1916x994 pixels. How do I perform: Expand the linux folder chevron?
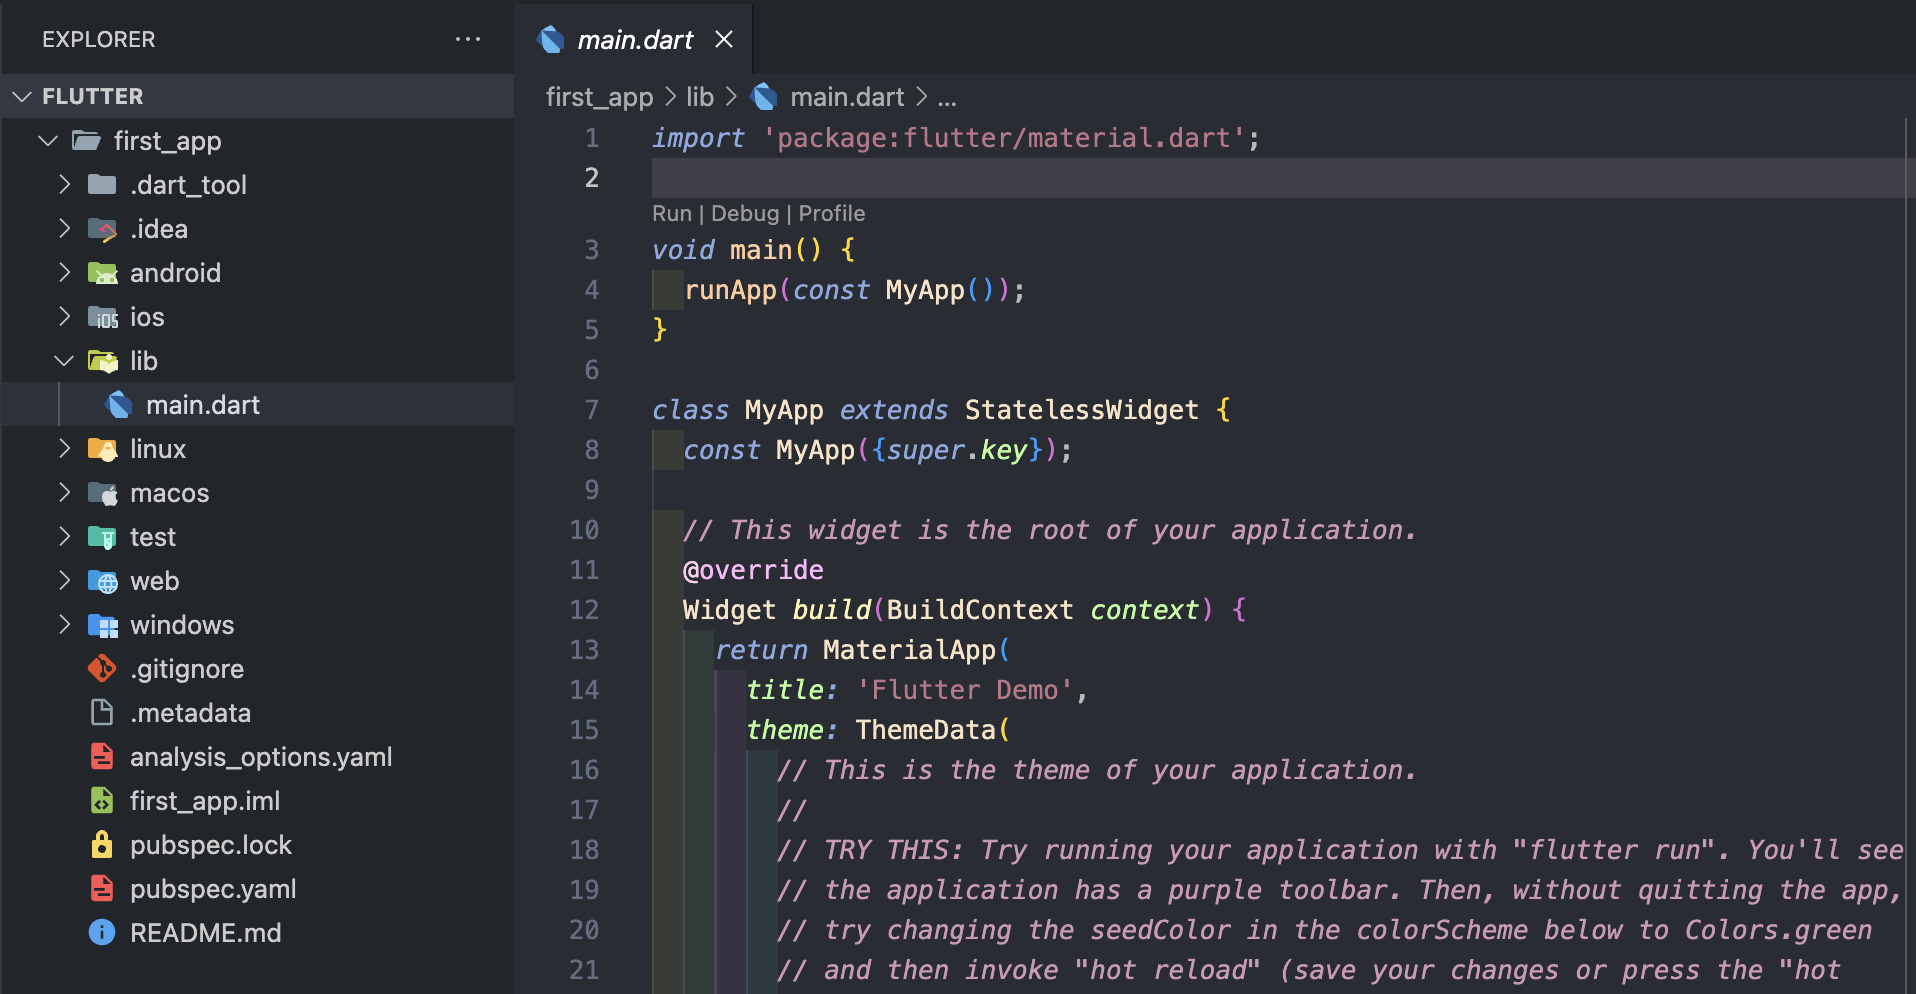coord(64,449)
